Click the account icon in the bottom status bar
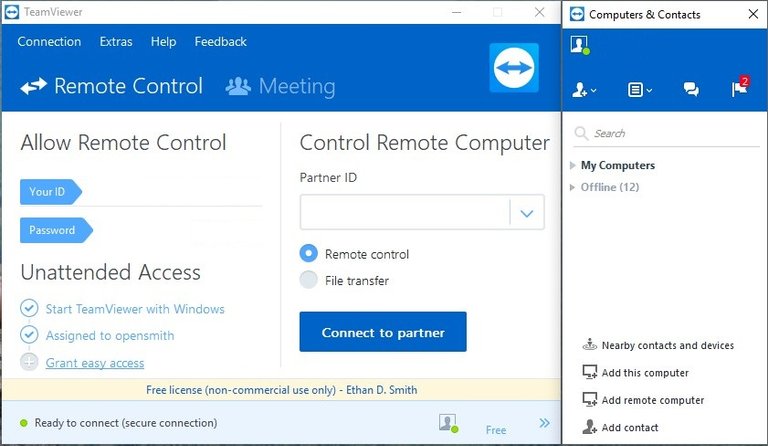The width and height of the screenshot is (768, 446). (447, 423)
